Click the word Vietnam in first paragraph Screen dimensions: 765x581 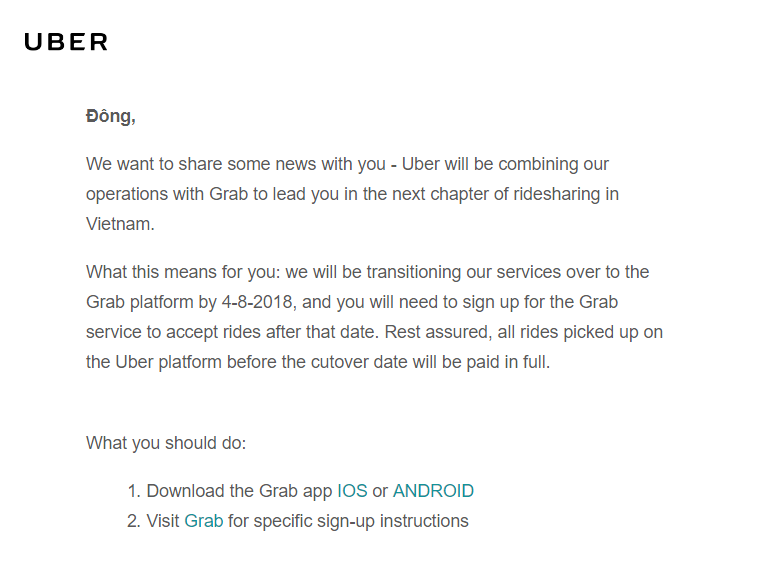[120, 224]
